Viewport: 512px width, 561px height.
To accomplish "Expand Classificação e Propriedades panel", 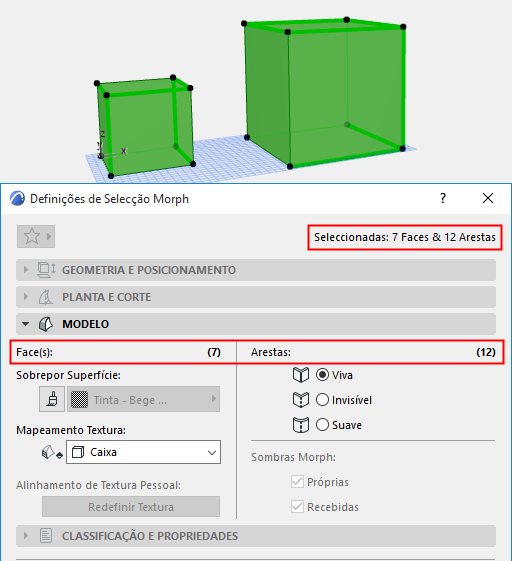I will (256, 536).
